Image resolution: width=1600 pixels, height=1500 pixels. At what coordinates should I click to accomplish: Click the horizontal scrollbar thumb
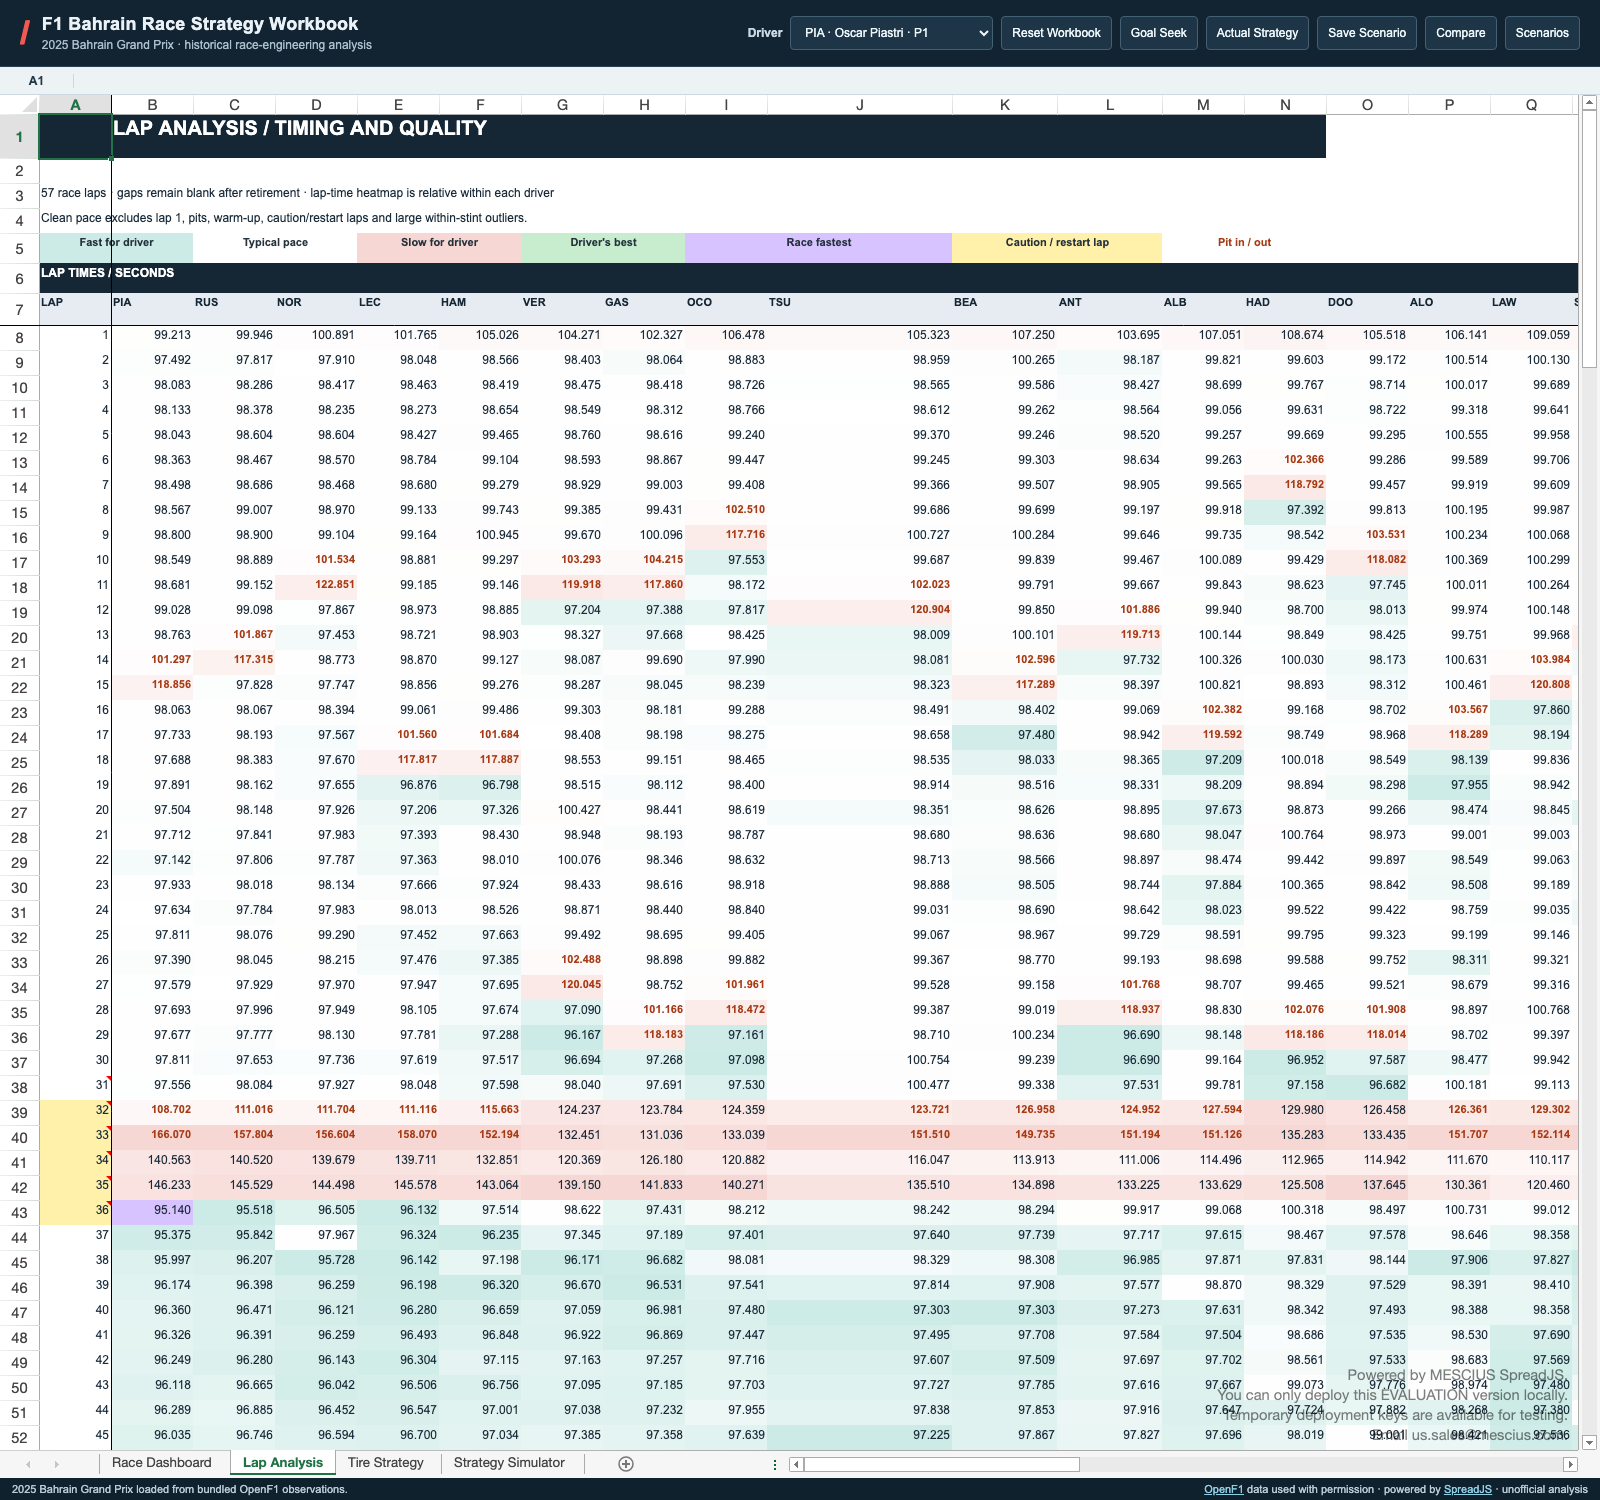941,1464
